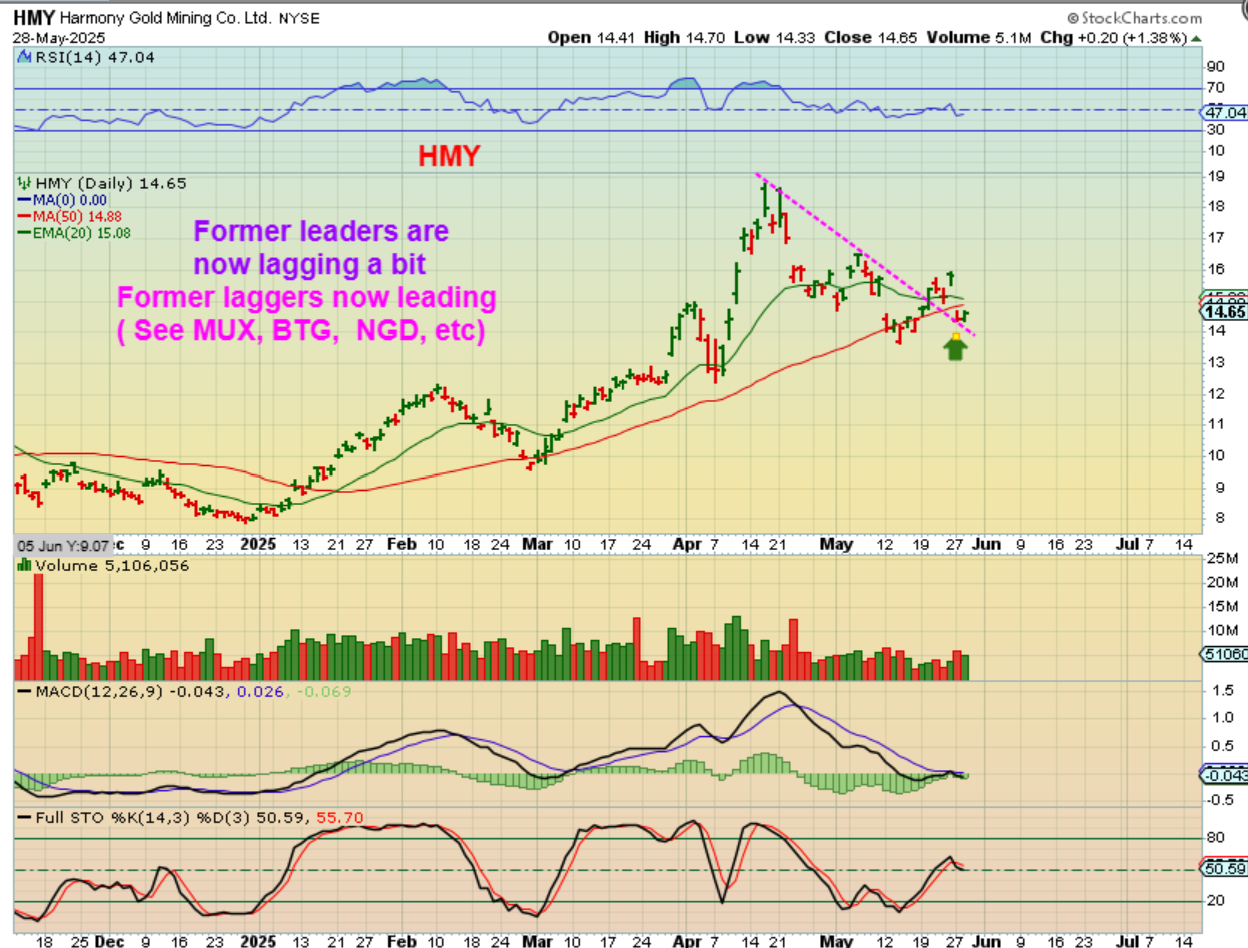The width and height of the screenshot is (1248, 948).
Task: Click the 30 level on RSI axis
Action: coord(1217,130)
